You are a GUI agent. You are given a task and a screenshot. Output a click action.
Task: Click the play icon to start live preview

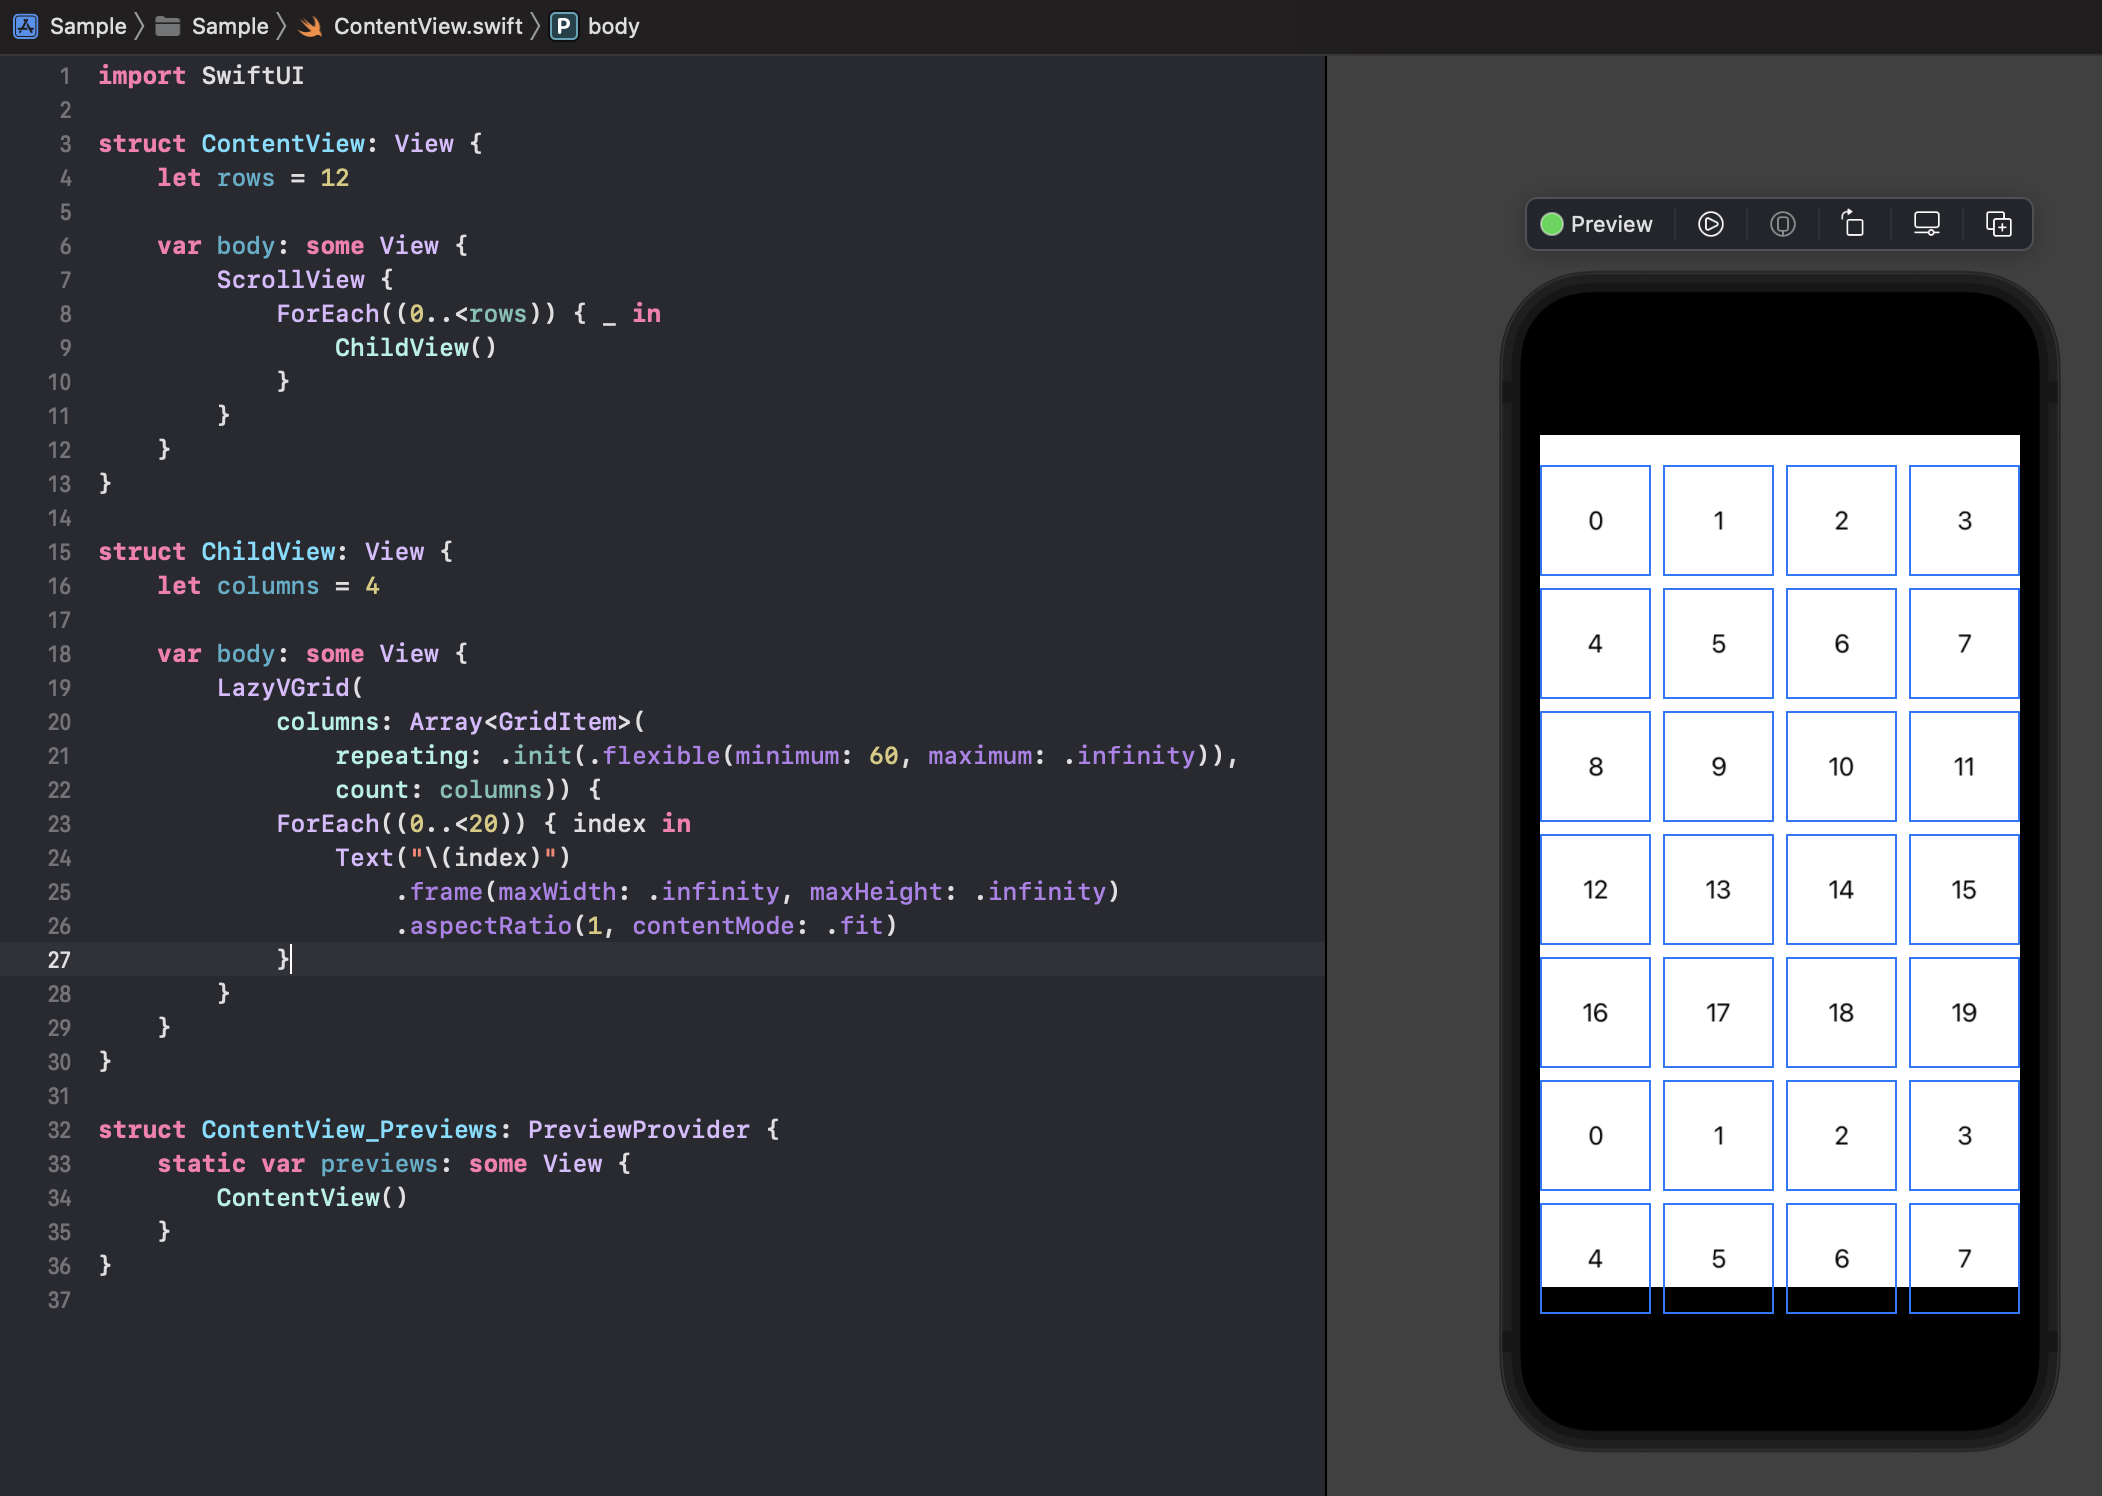(1710, 223)
